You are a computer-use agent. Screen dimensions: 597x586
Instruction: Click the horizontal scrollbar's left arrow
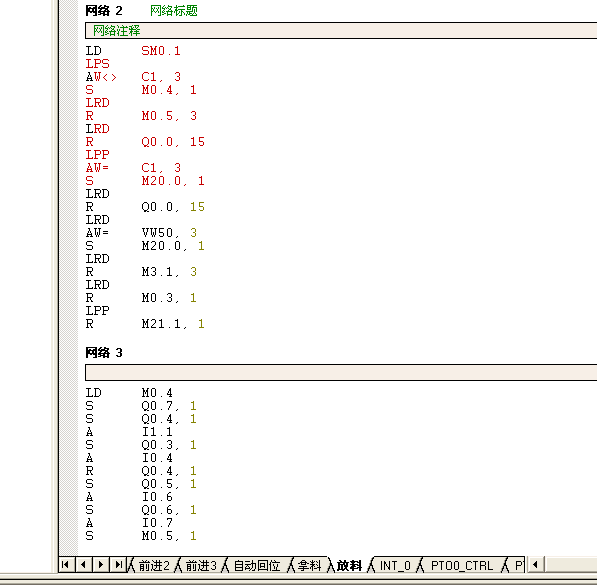535,564
